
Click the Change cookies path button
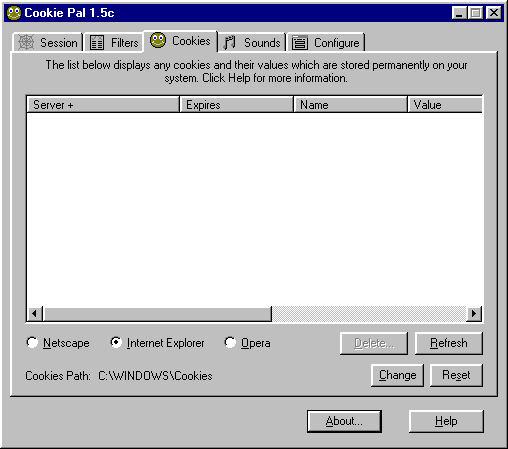(397, 375)
